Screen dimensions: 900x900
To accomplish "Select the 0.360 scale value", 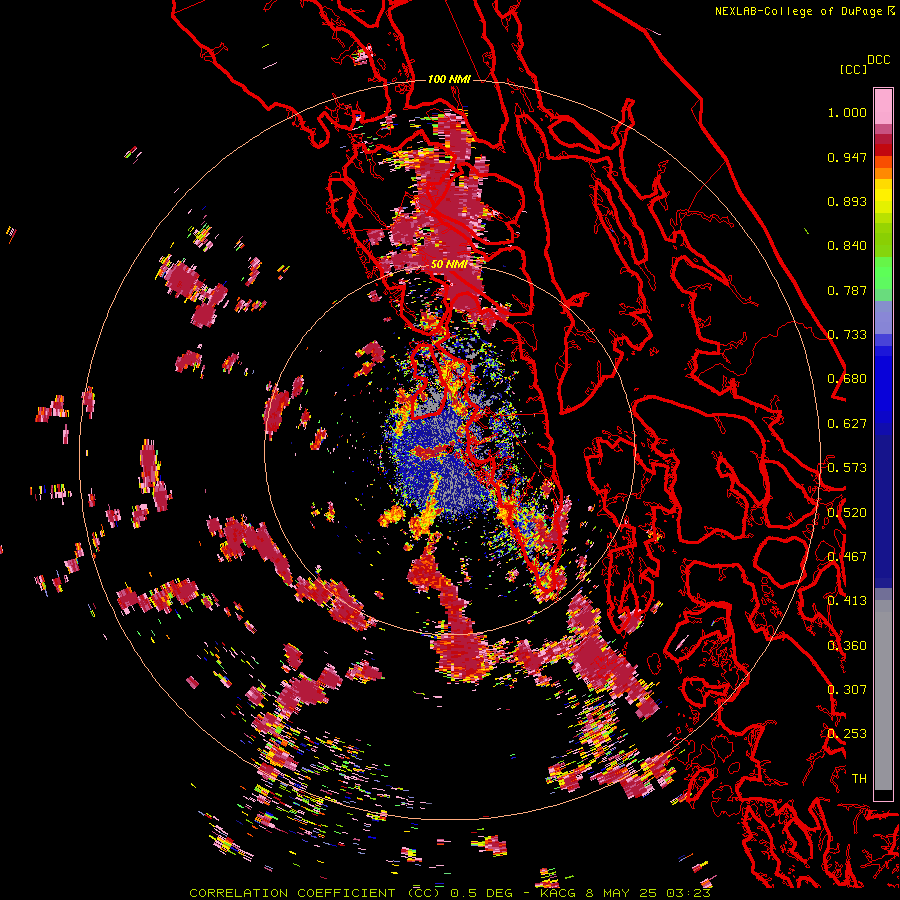I will pos(847,646).
